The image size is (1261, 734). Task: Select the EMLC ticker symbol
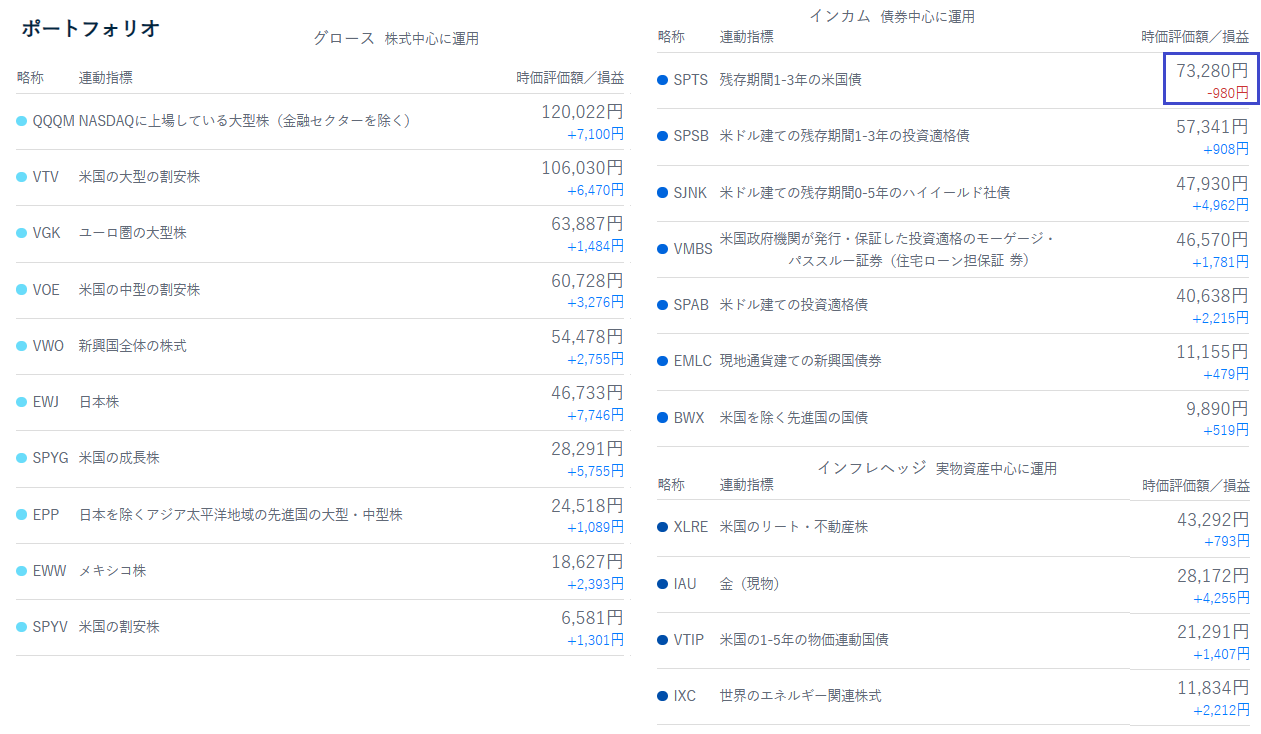[x=692, y=360]
